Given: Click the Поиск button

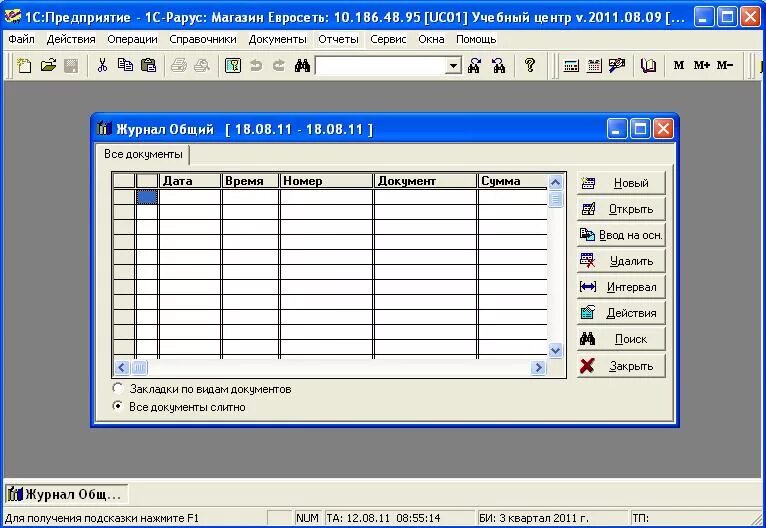Looking at the screenshot, I should pos(621,338).
